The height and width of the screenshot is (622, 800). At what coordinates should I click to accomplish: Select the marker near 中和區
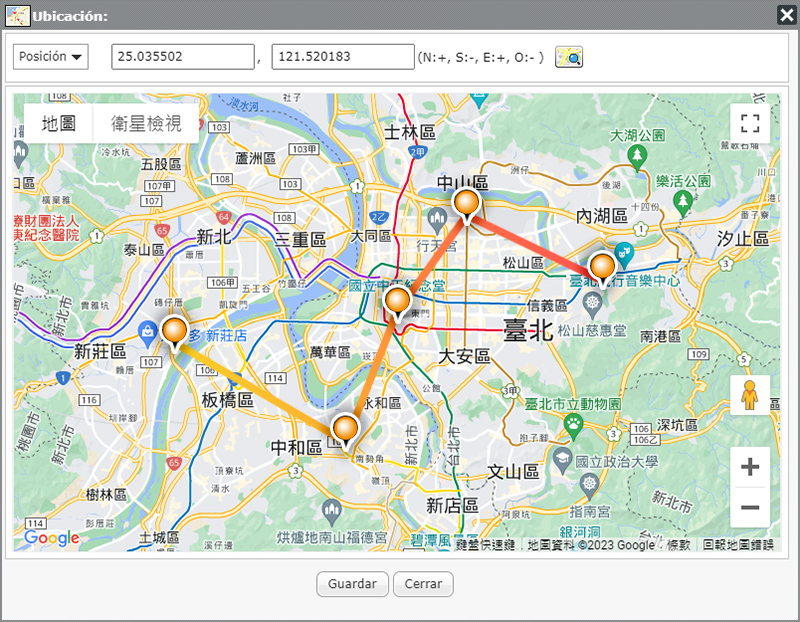(x=345, y=431)
